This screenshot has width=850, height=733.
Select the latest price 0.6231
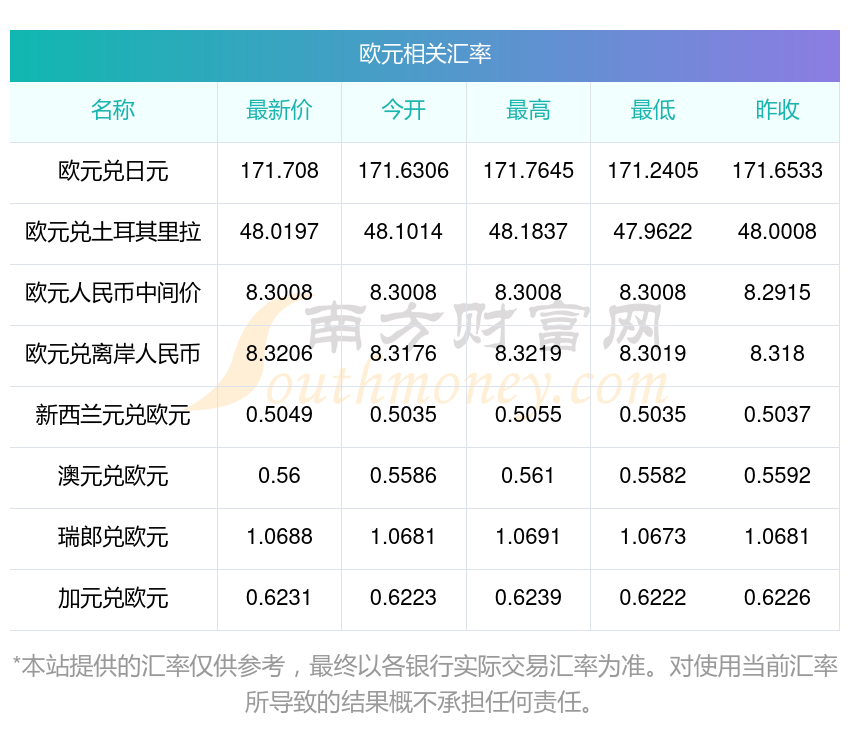279,597
